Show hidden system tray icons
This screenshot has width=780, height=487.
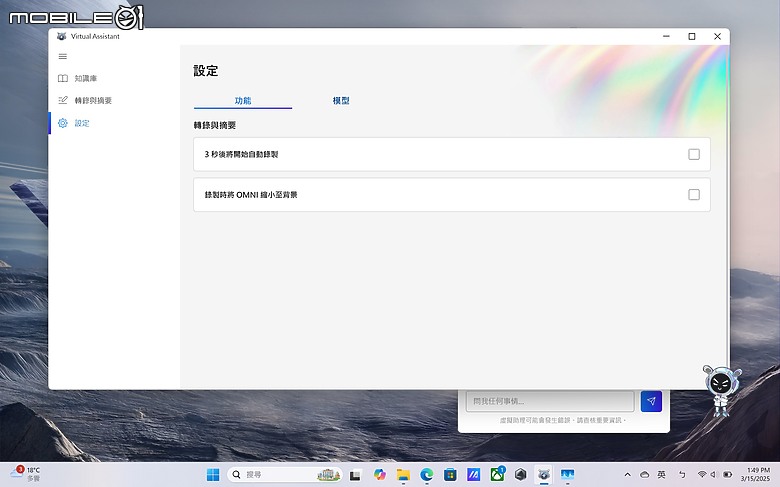click(627, 475)
